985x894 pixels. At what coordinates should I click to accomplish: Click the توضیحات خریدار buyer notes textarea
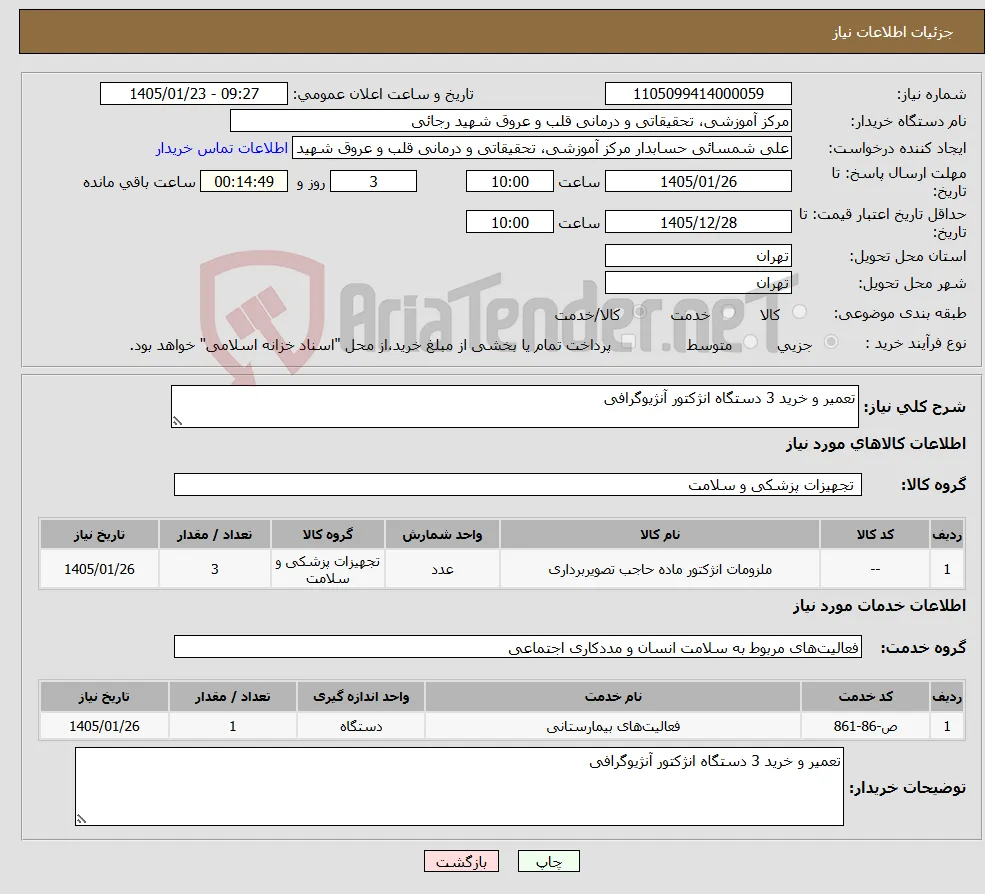click(459, 786)
